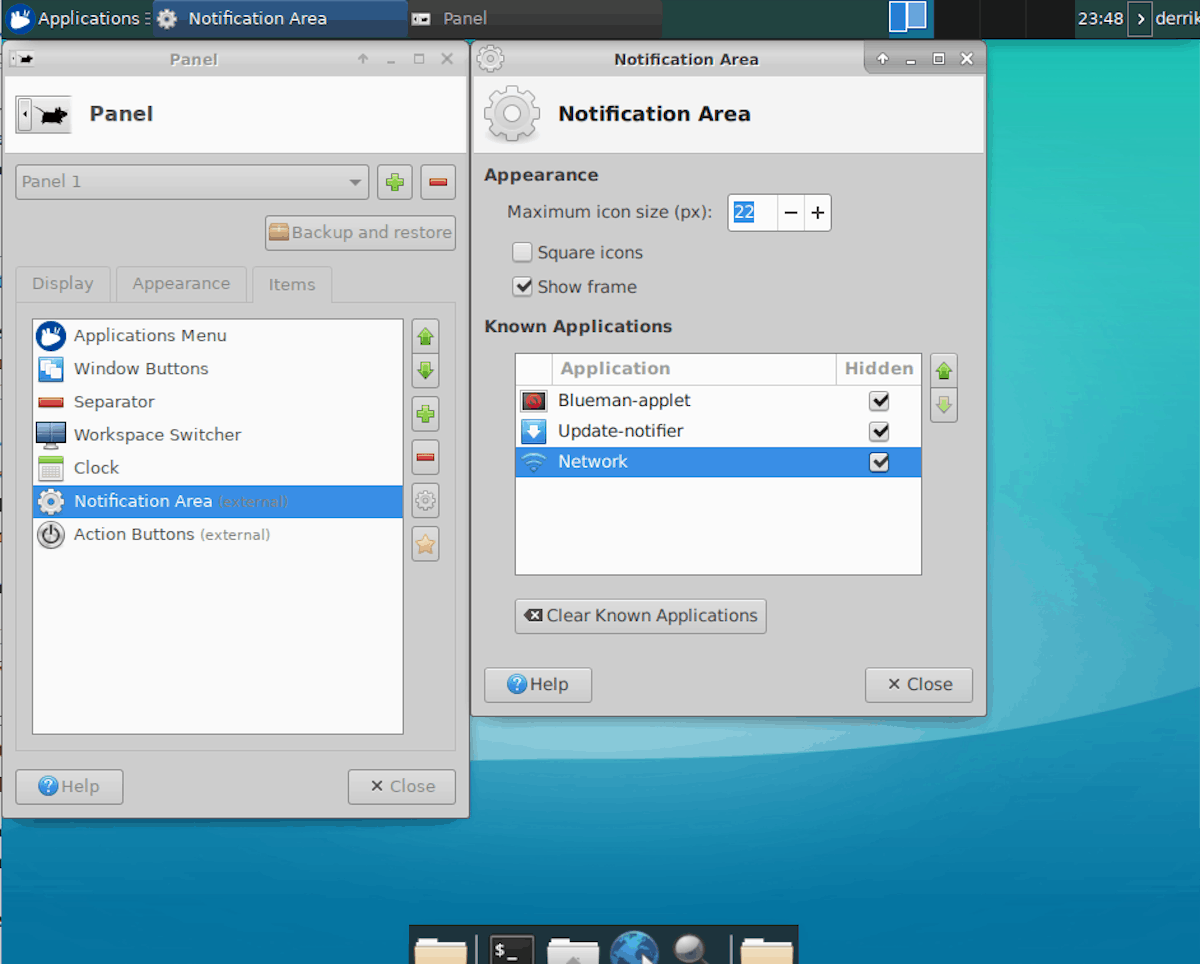The width and height of the screenshot is (1200, 964).
Task: Click the maximum icon size input field
Action: click(x=752, y=213)
